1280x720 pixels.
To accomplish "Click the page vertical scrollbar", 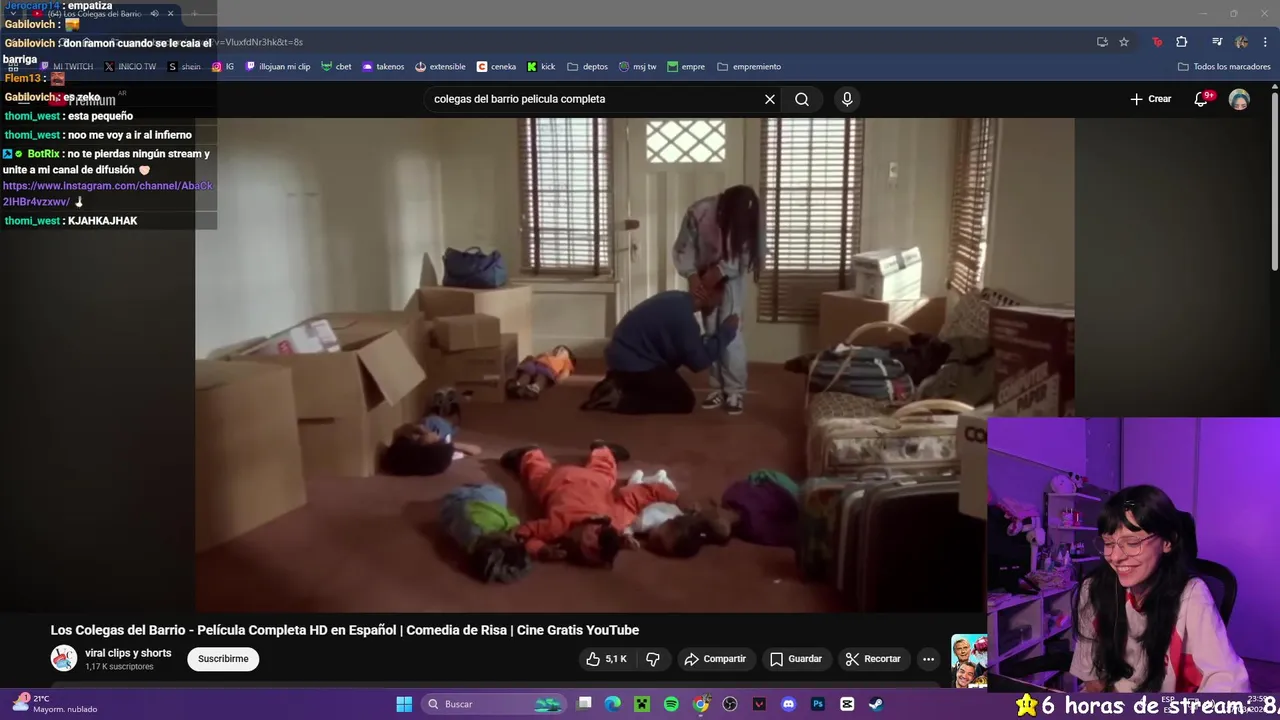I will (x=1274, y=180).
